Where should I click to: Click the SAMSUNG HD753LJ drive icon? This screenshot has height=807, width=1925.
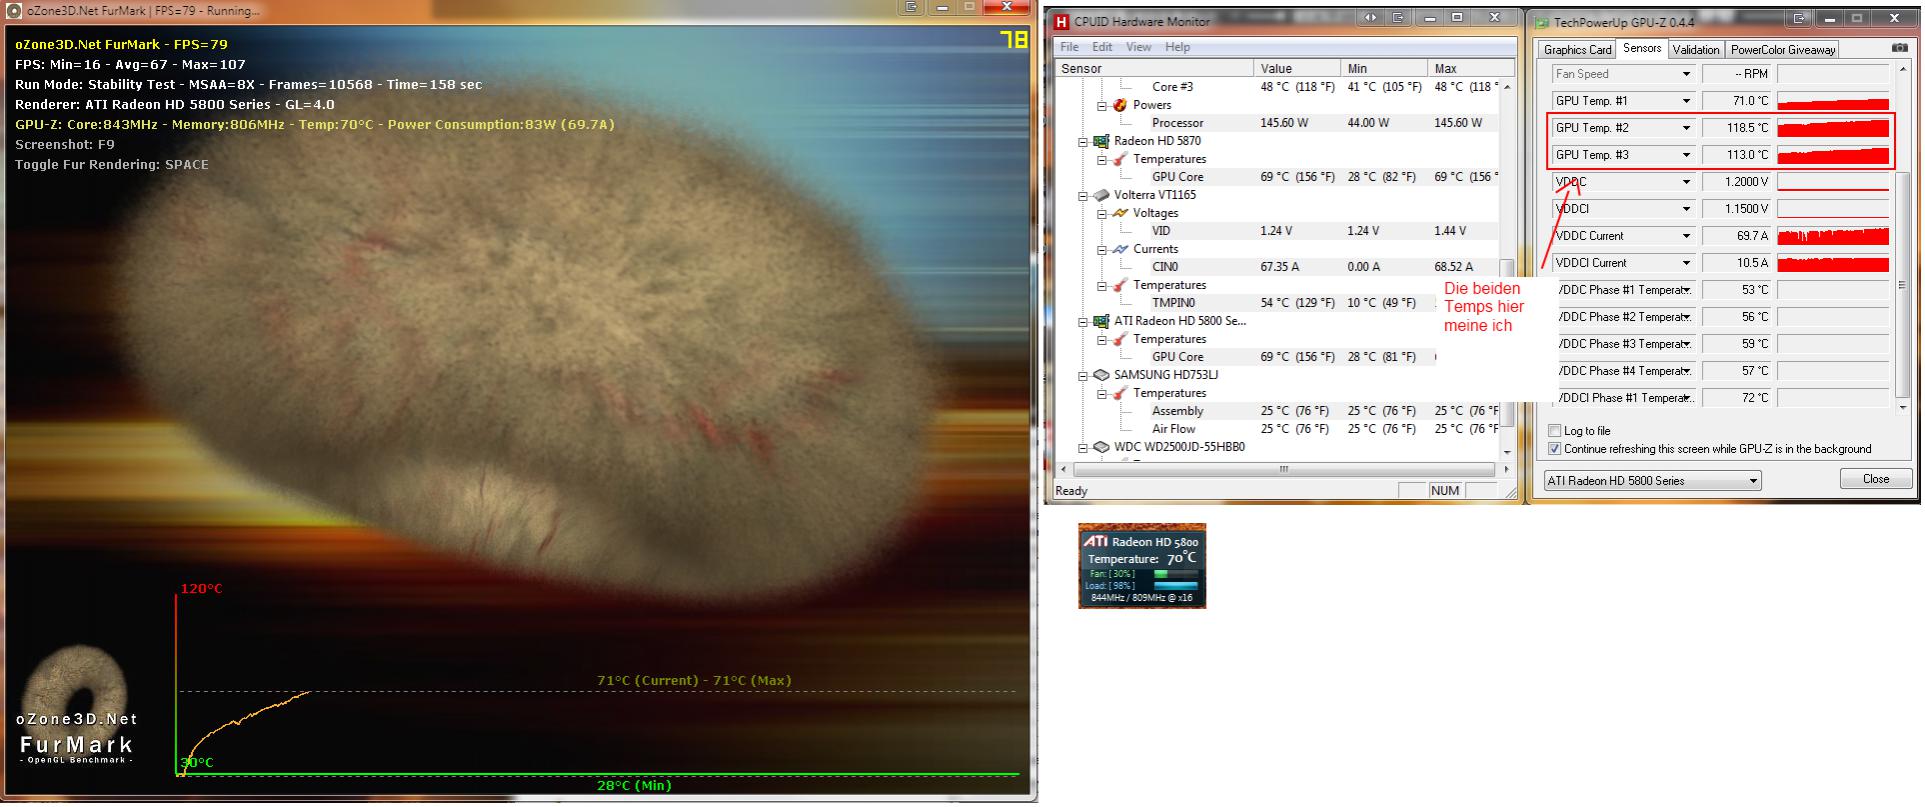point(1101,375)
